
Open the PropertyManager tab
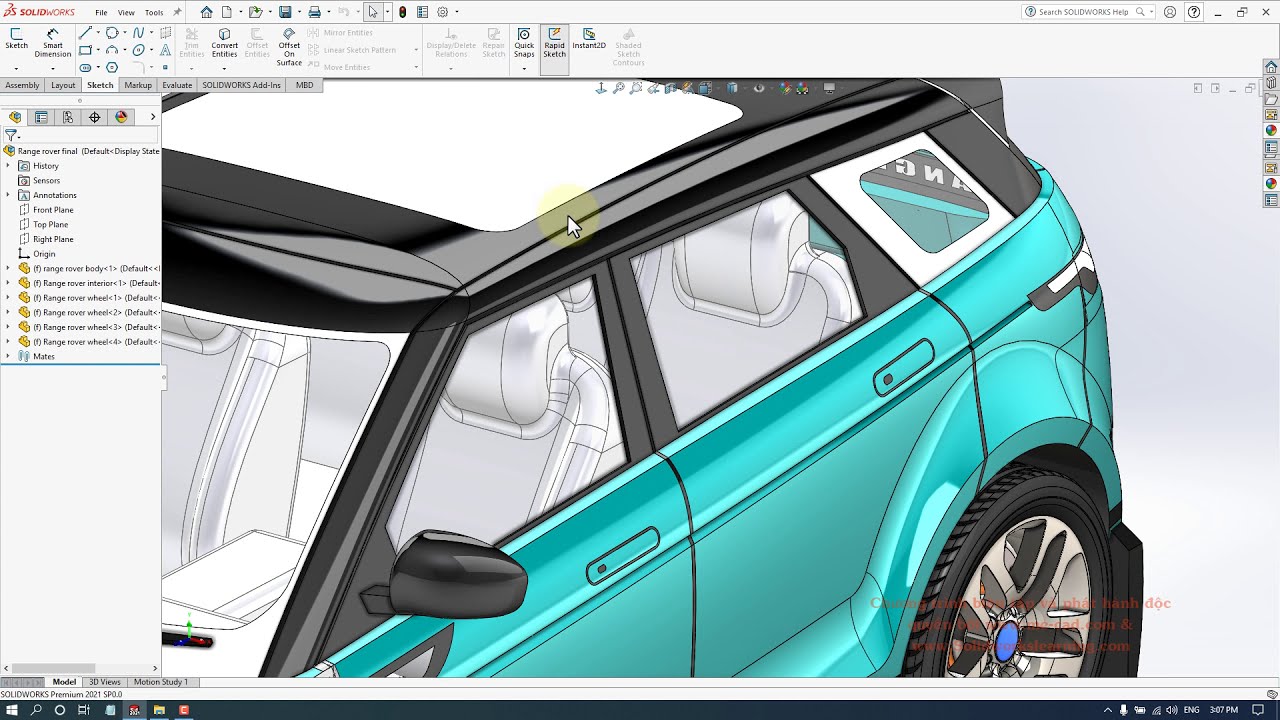click(x=41, y=117)
